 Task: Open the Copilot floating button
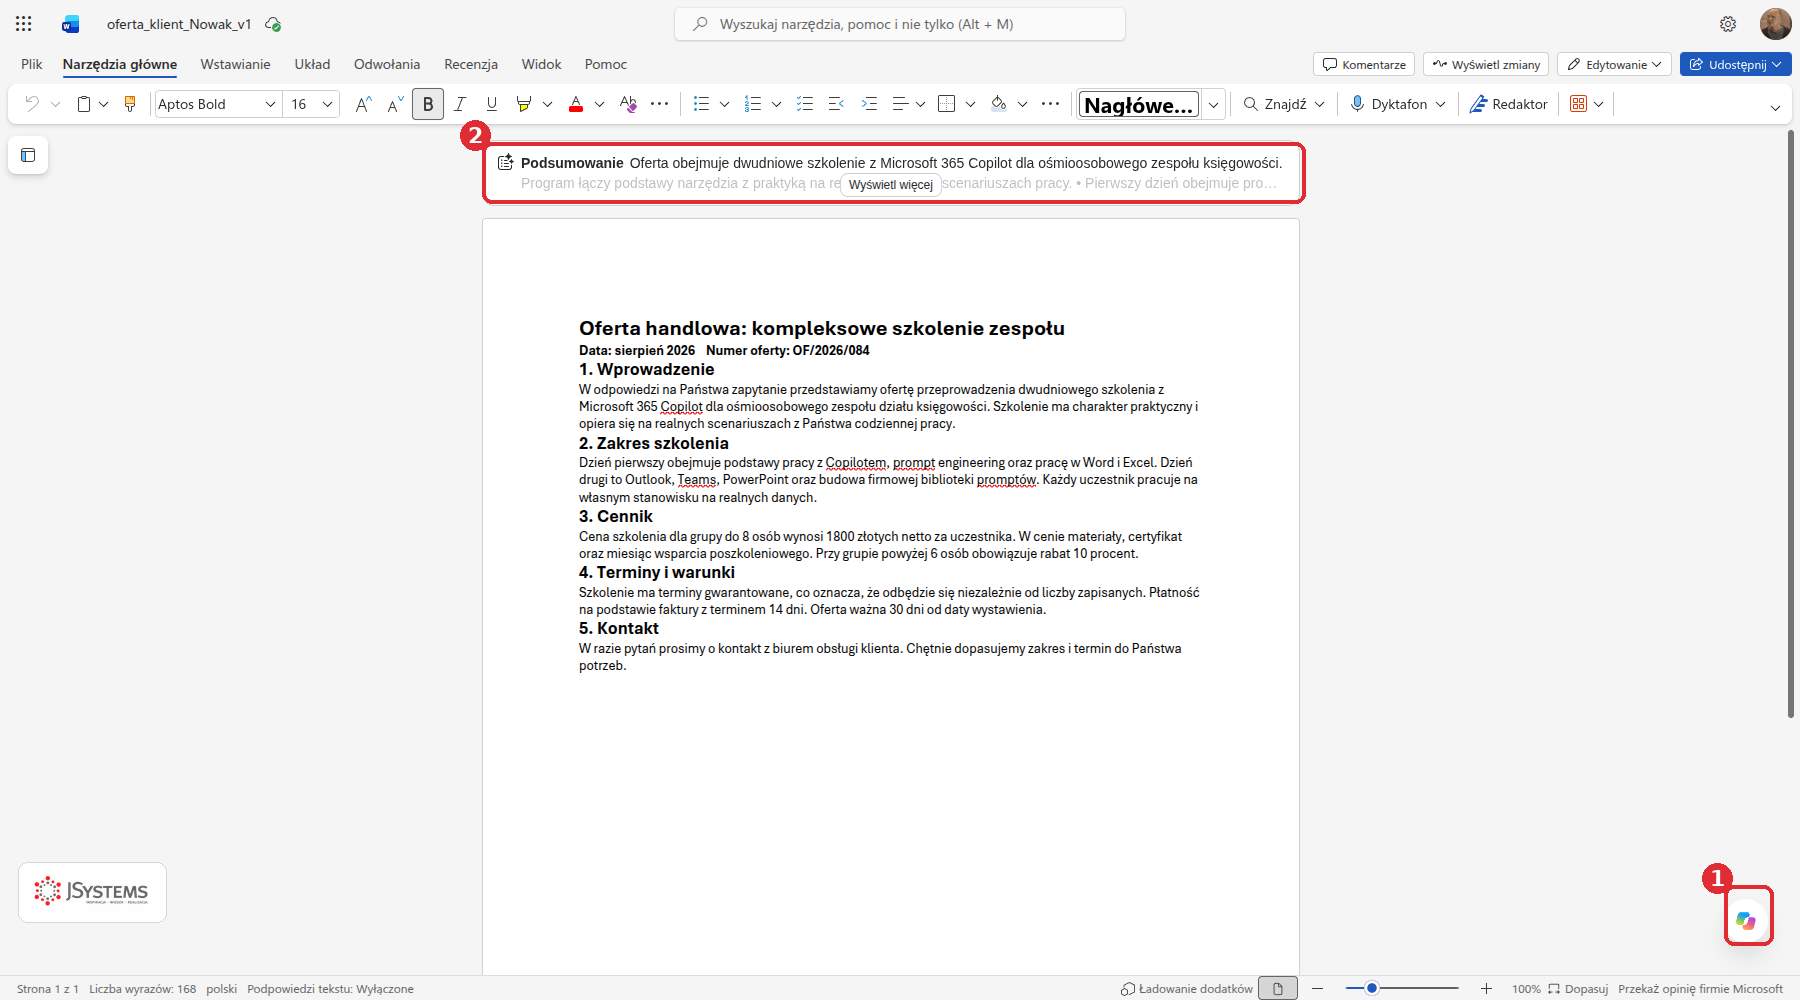[x=1747, y=920]
